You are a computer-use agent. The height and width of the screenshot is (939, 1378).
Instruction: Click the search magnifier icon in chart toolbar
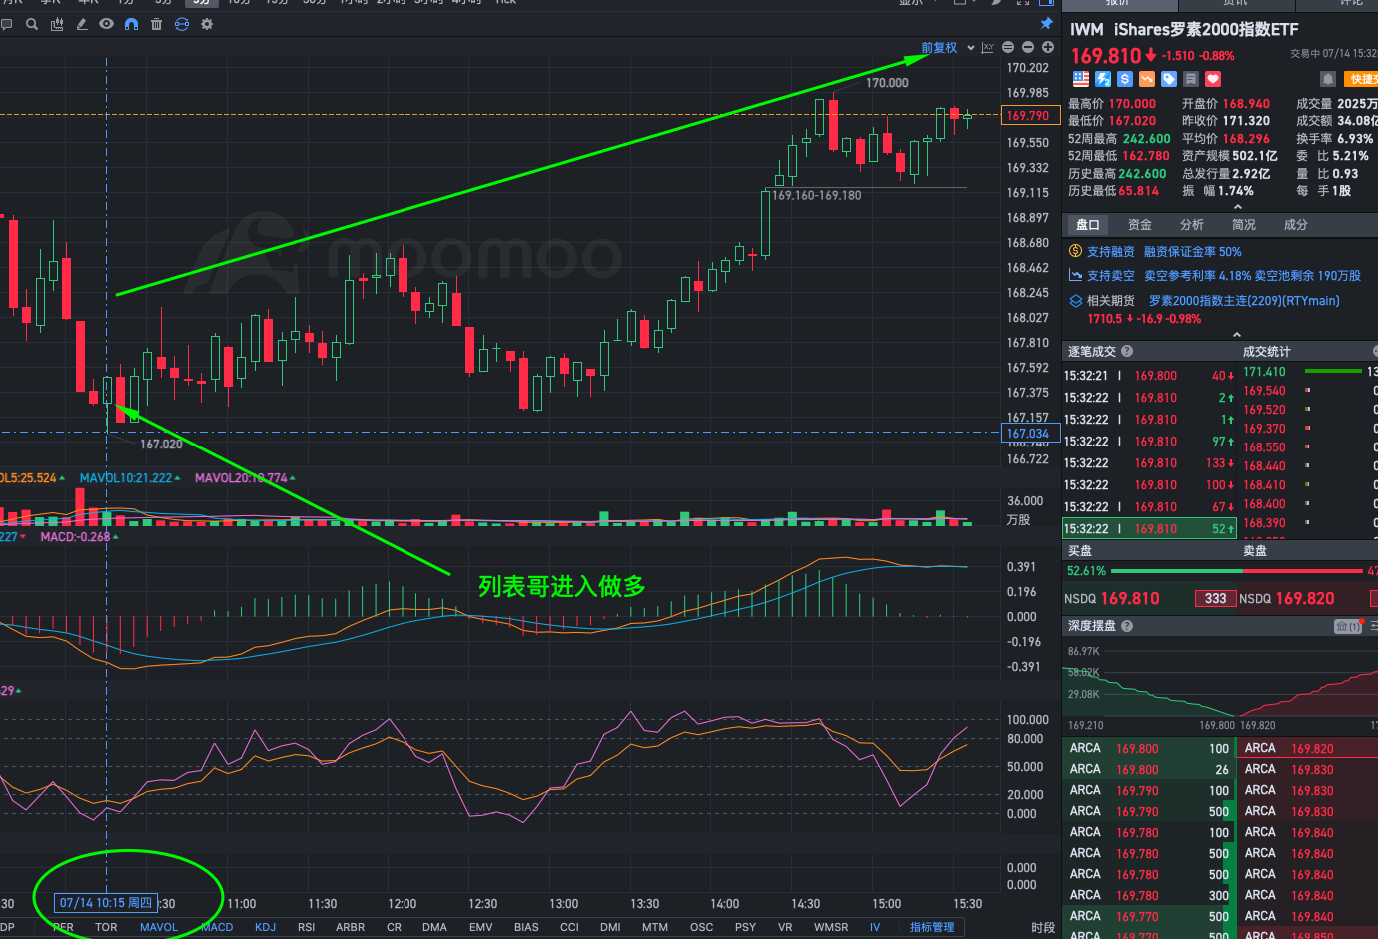click(x=32, y=24)
